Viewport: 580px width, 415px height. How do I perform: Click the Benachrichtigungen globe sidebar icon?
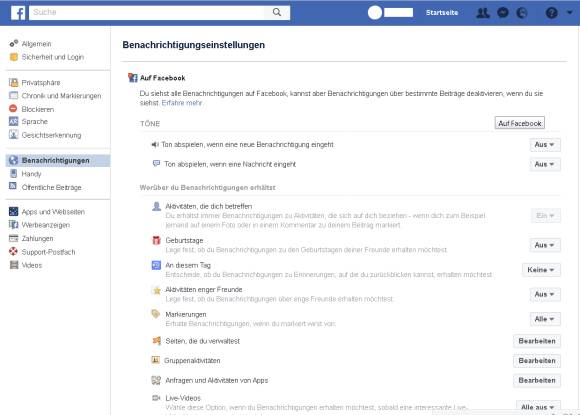point(13,160)
